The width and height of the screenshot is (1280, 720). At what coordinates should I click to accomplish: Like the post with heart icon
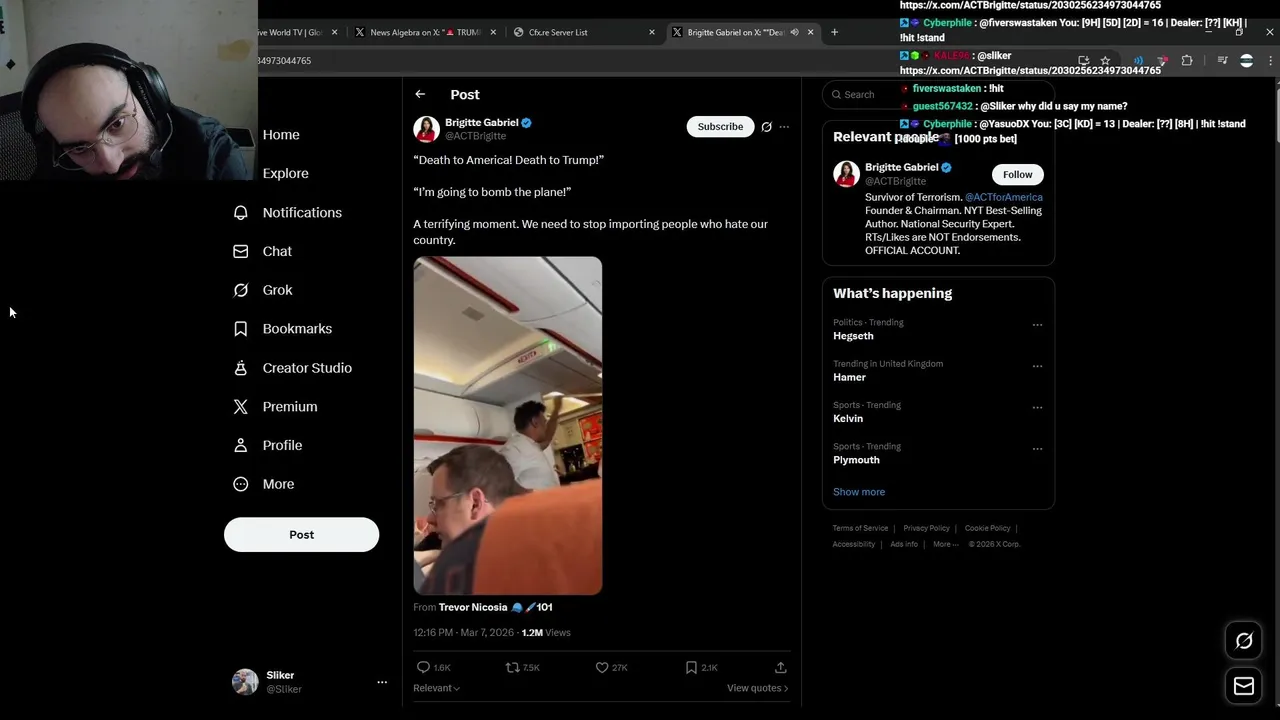602,667
